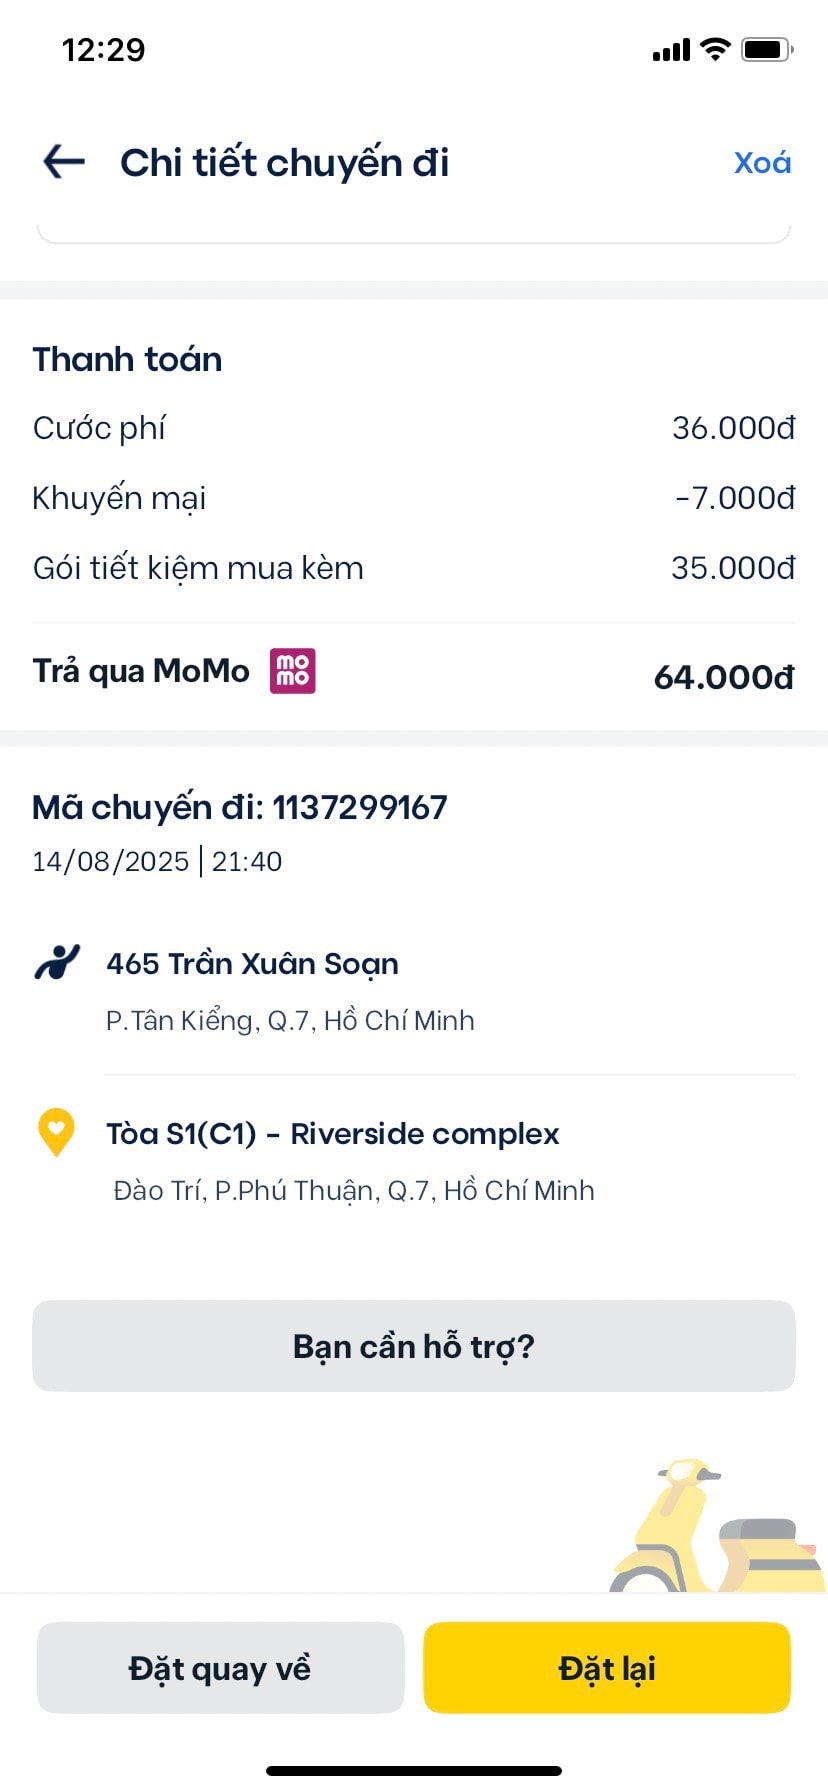Tap the Trả qua MoMo payment row
This screenshot has height=1792, width=828.
click(414, 673)
